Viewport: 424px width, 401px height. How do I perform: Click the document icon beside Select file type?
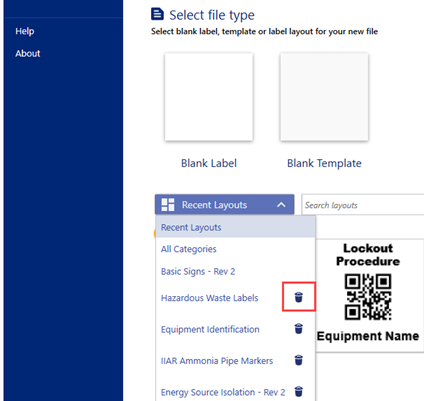coord(157,14)
